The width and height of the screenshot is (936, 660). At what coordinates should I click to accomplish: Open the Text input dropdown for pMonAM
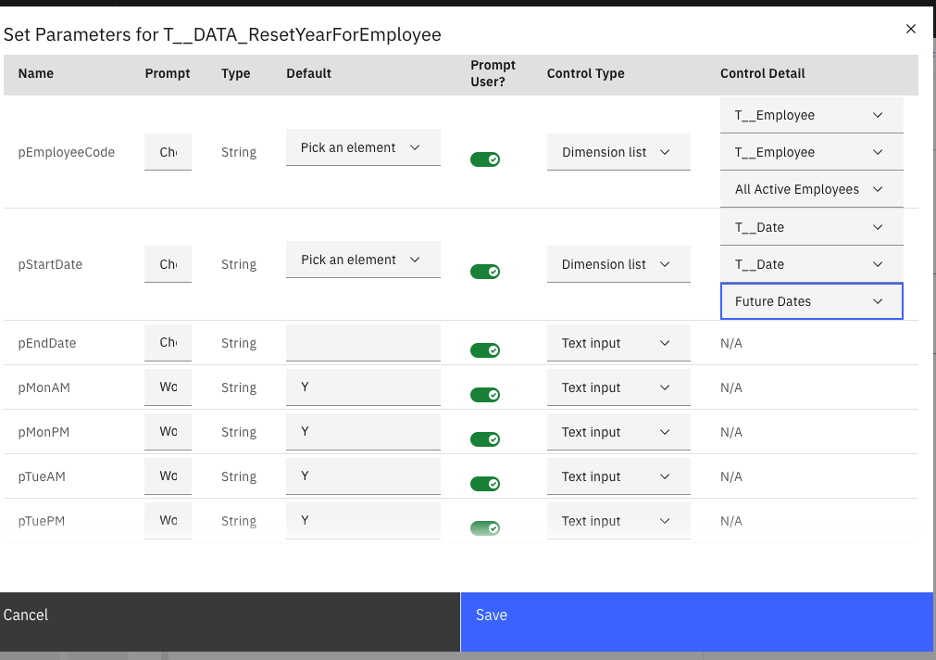(x=618, y=387)
